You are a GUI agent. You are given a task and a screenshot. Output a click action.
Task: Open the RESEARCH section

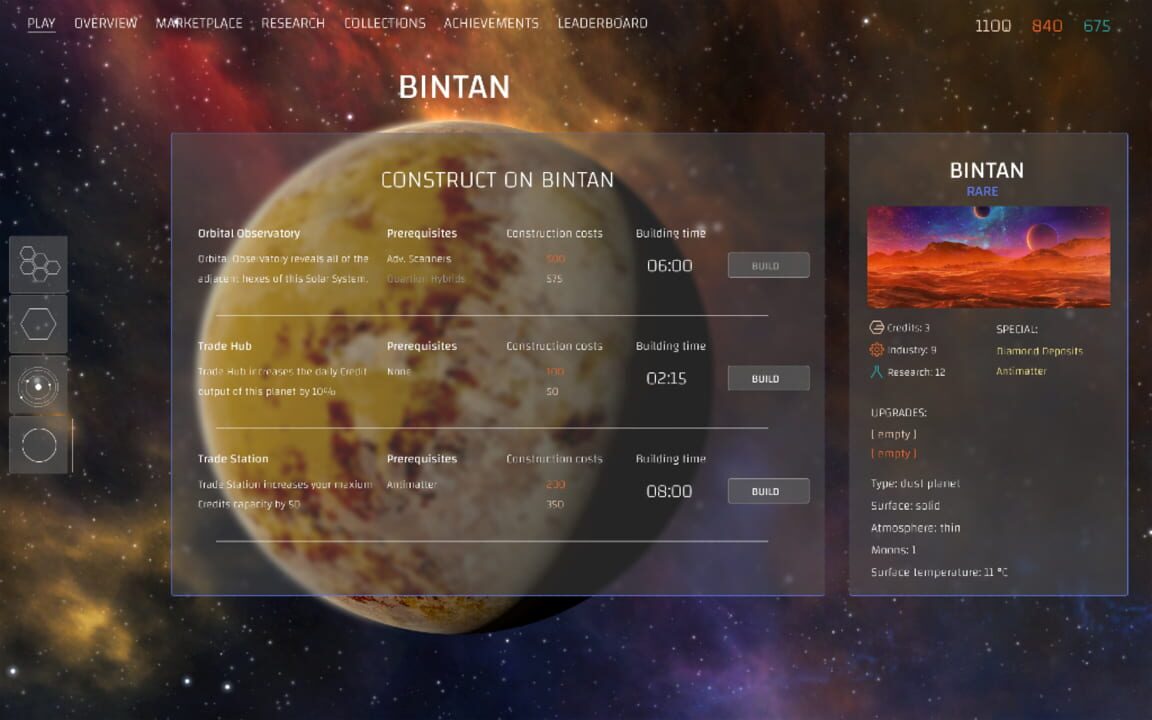pos(293,22)
